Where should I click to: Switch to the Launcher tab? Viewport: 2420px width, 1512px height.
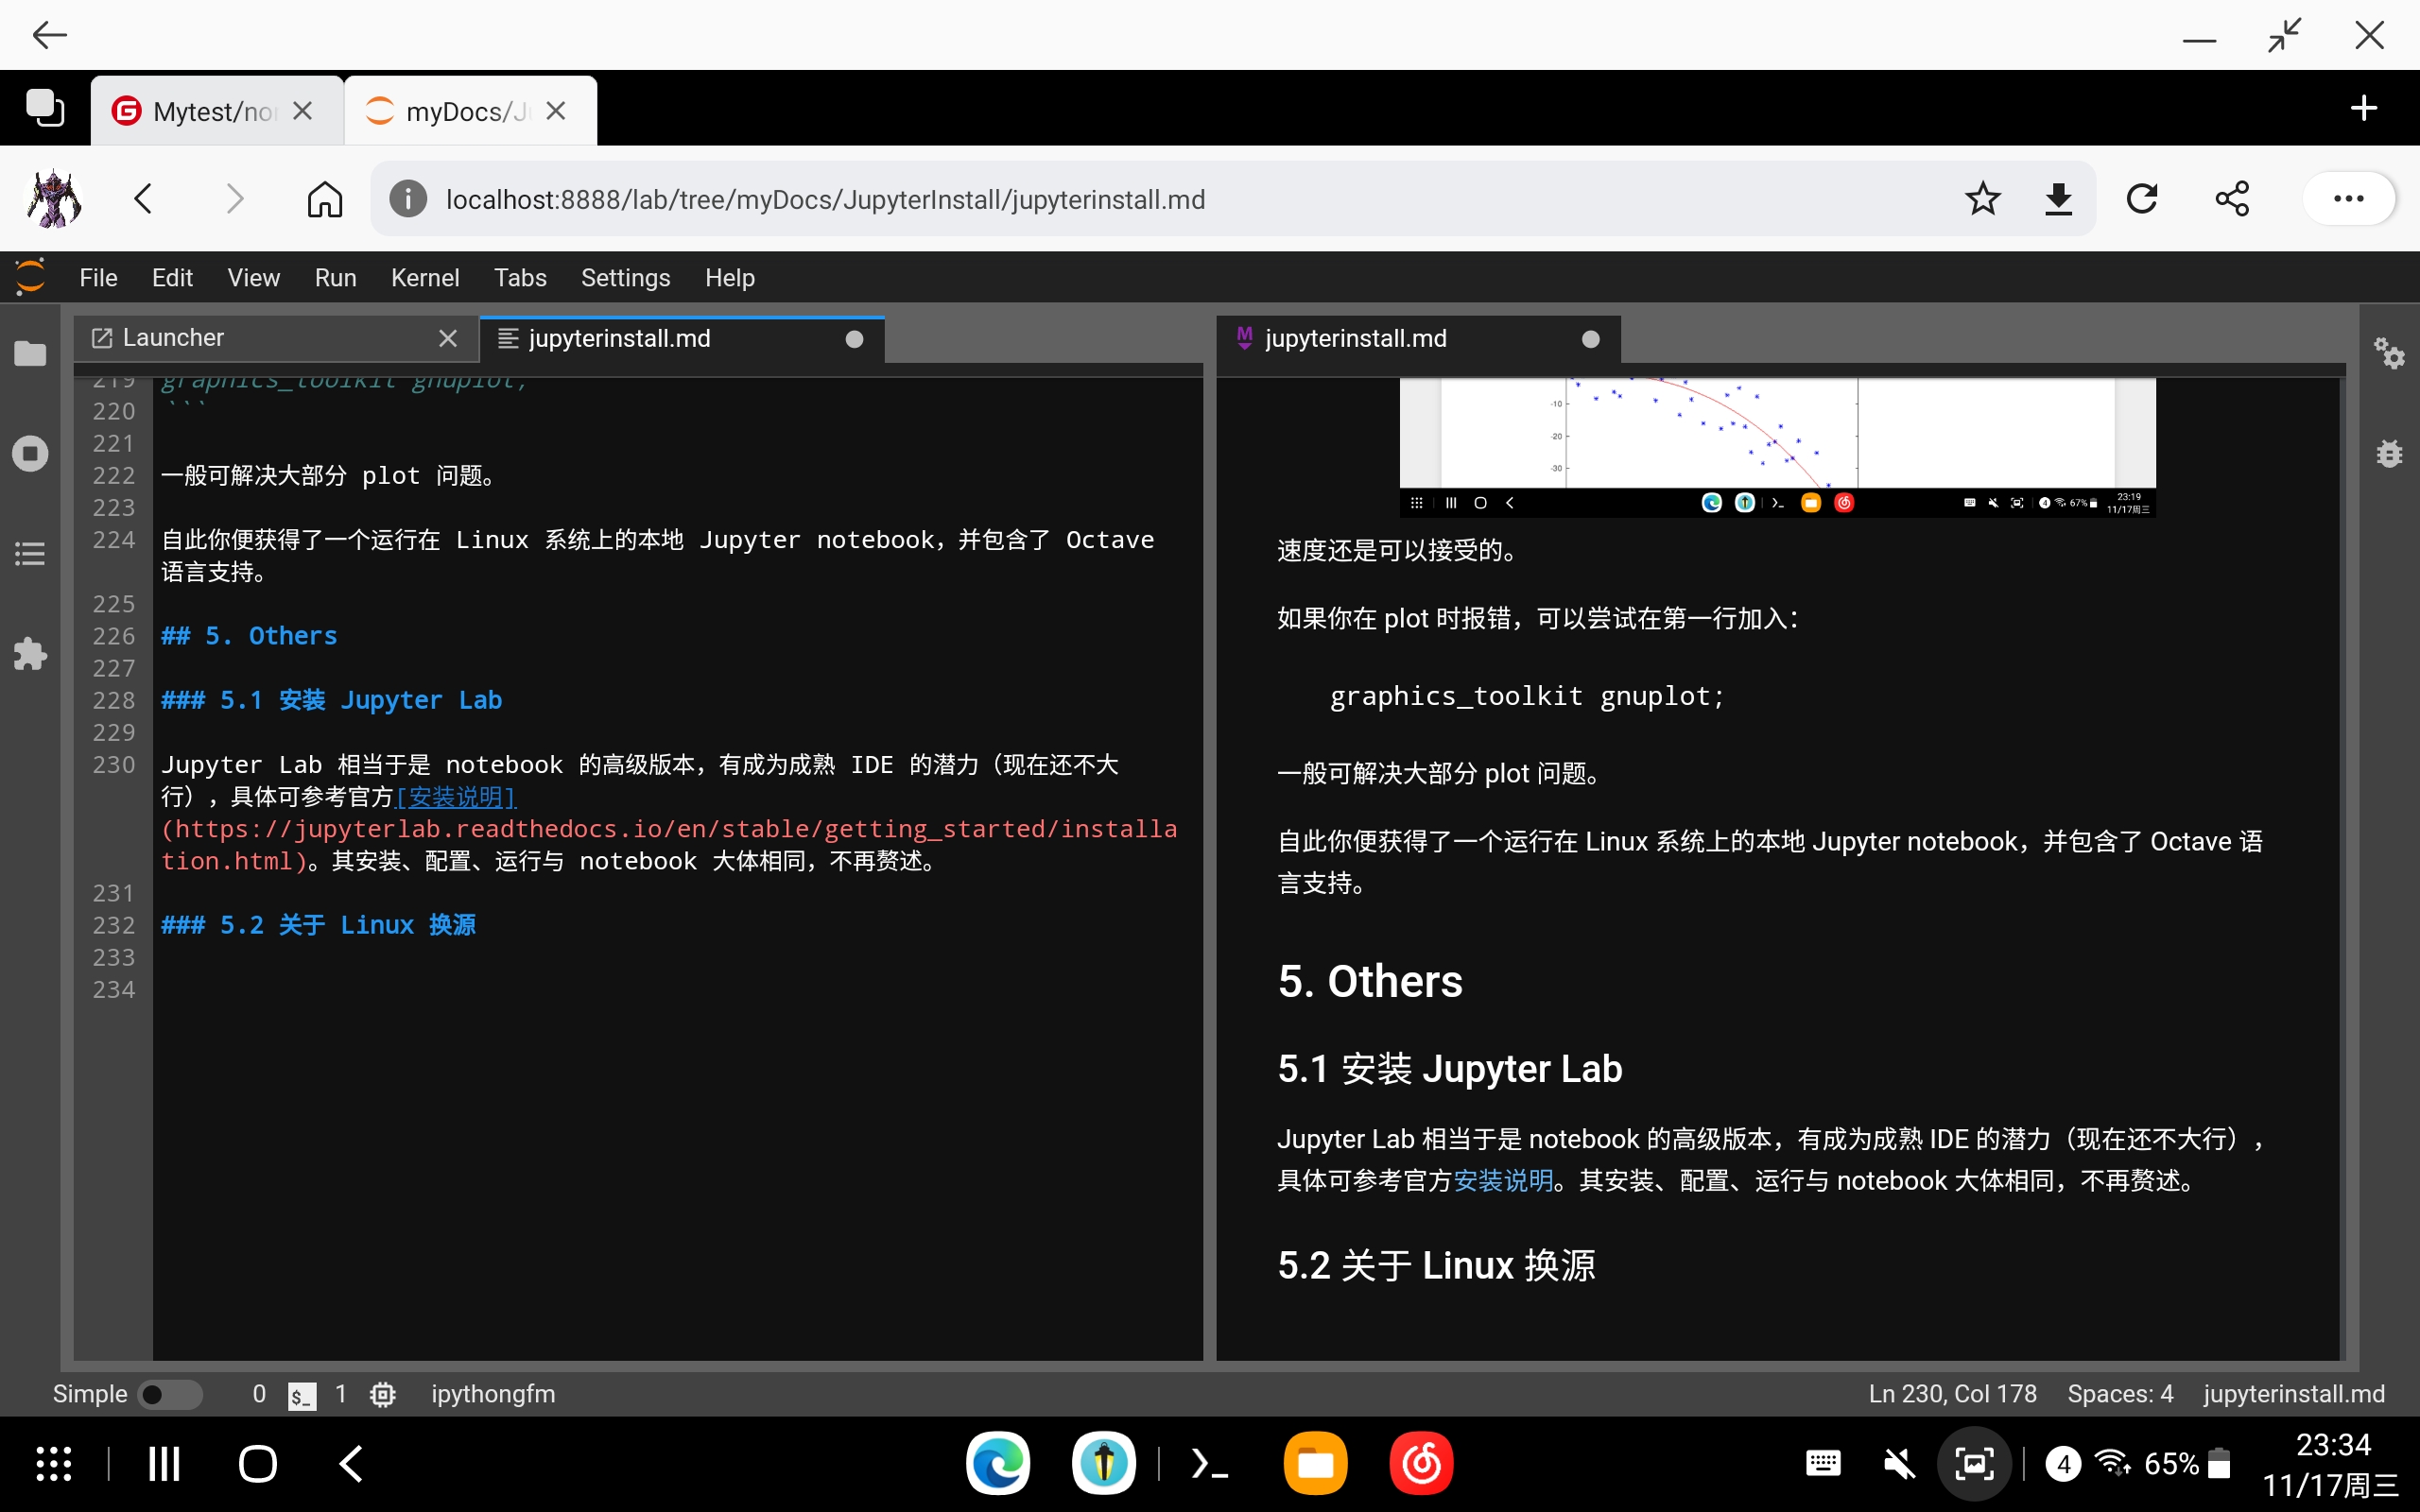pos(174,337)
